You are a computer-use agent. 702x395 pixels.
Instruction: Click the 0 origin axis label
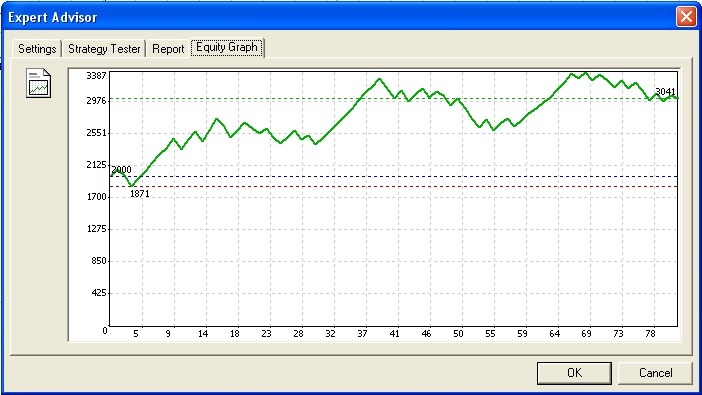point(105,331)
